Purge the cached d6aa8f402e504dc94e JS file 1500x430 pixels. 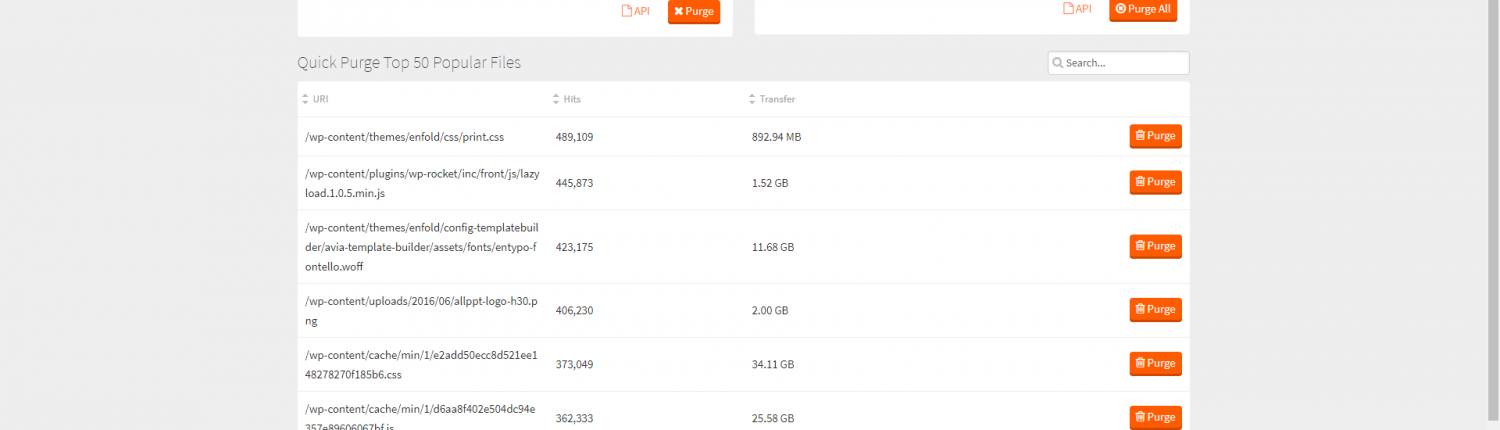[x=1155, y=417]
